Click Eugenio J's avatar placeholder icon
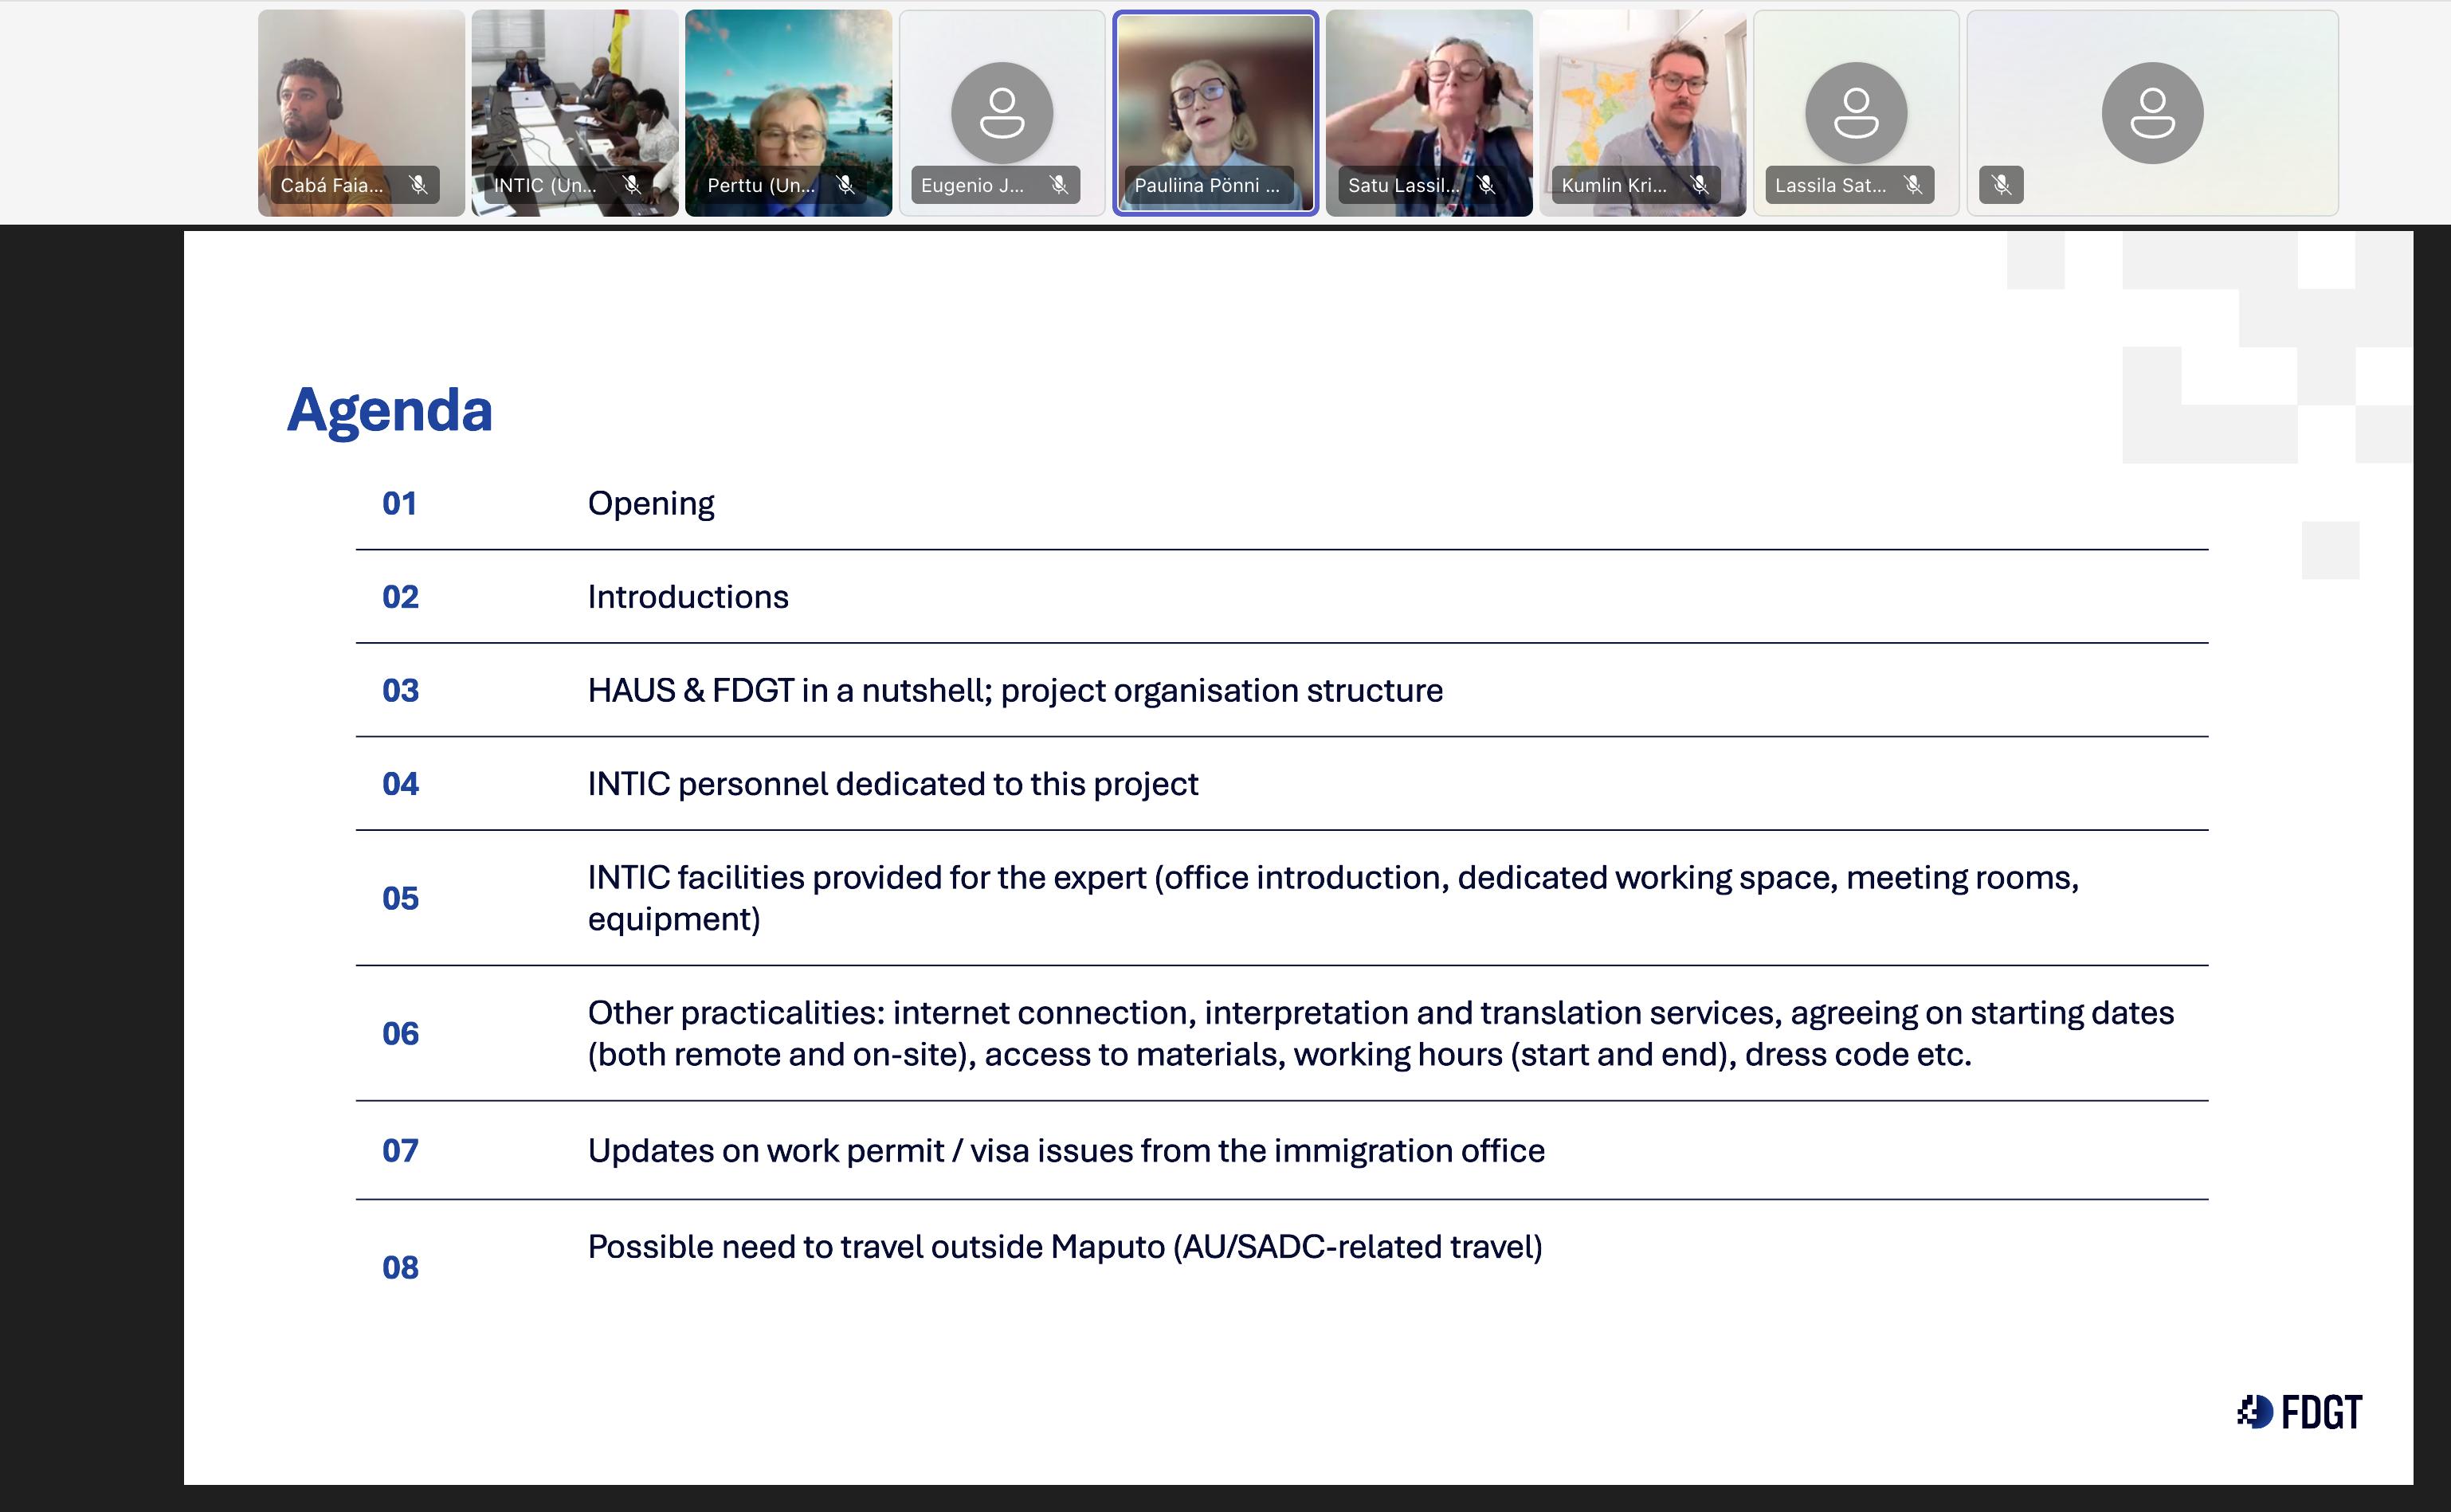The width and height of the screenshot is (2451, 1512). coord(1002,112)
